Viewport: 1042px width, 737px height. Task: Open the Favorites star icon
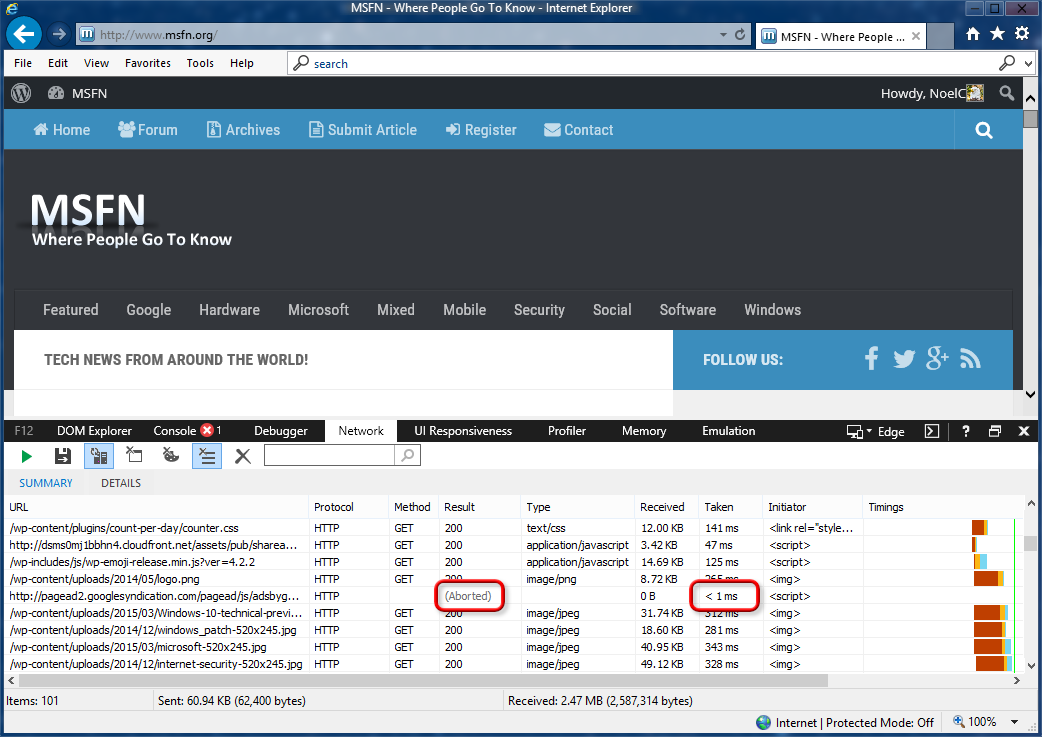[997, 34]
